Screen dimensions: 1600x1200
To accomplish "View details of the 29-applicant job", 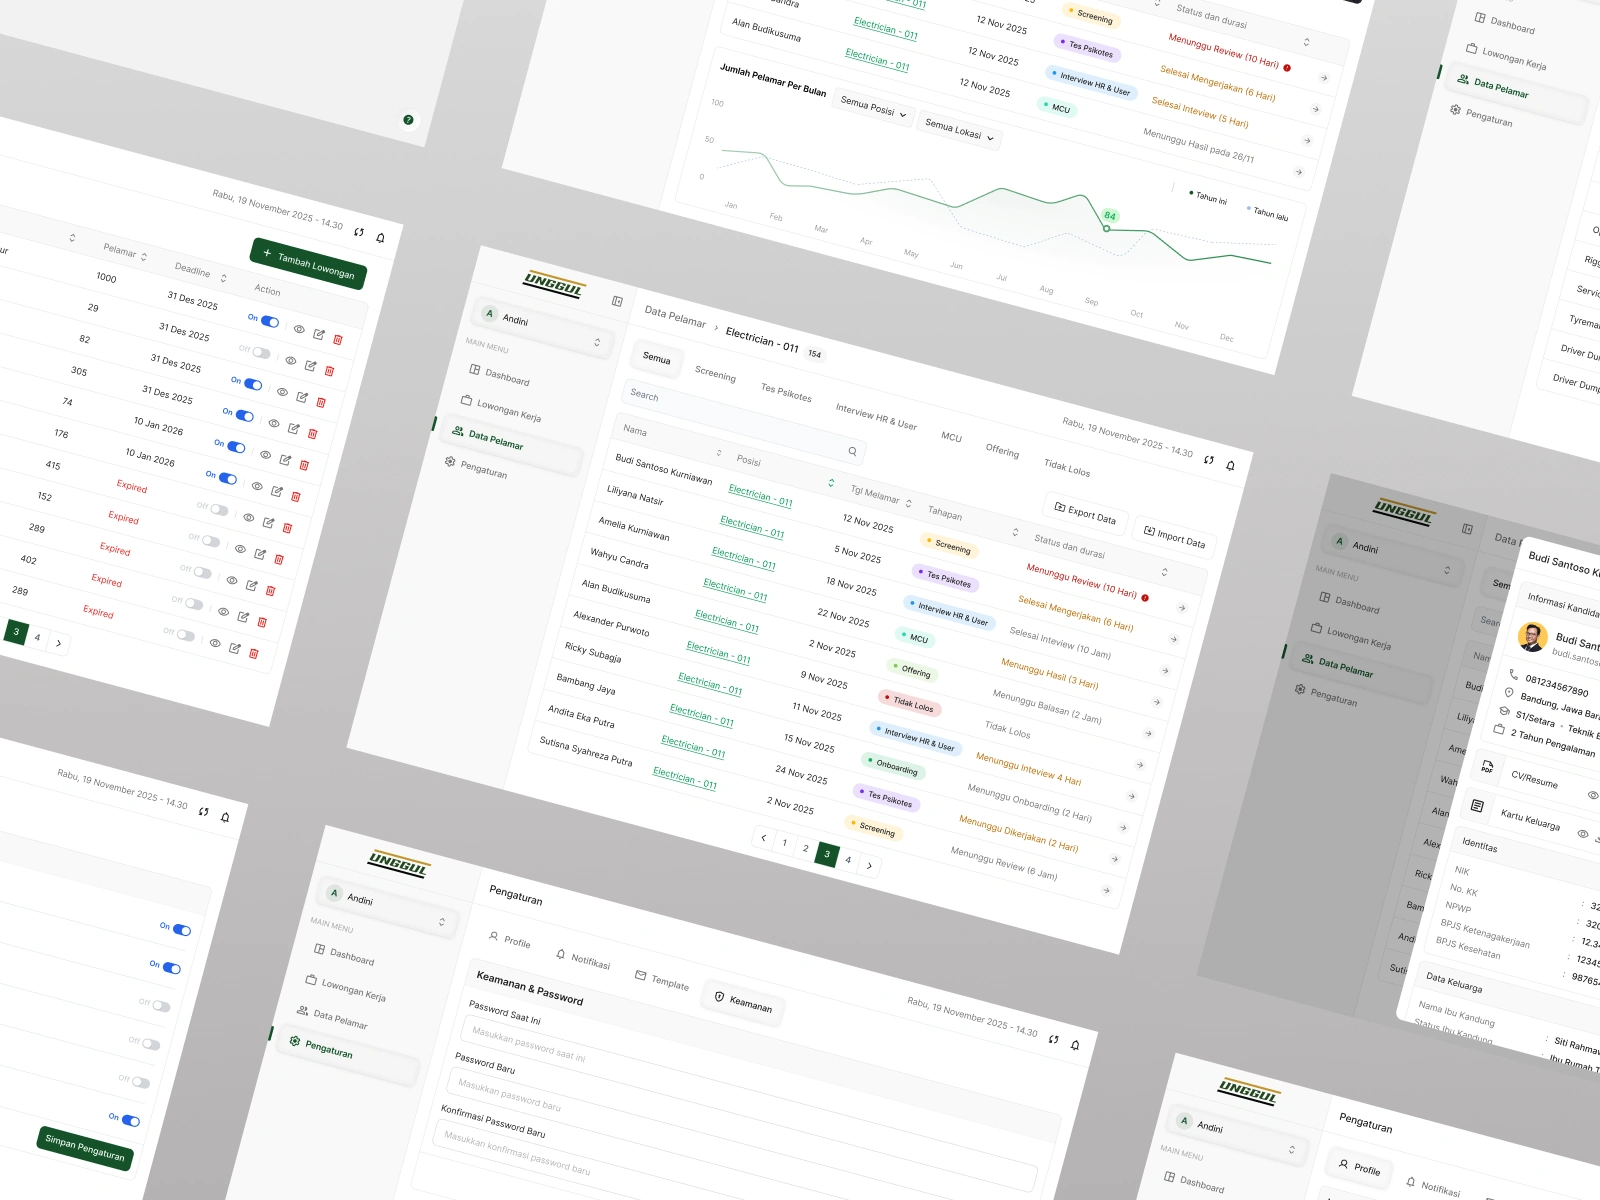I will pyautogui.click(x=291, y=360).
